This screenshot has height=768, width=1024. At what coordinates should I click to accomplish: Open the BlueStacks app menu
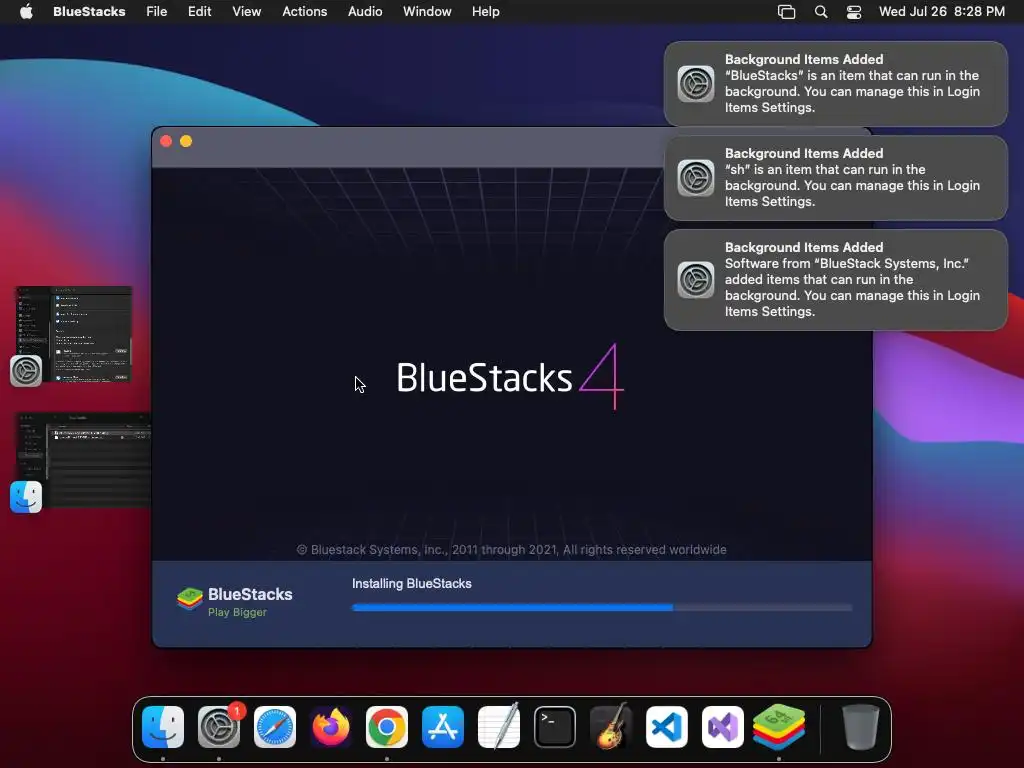89,12
